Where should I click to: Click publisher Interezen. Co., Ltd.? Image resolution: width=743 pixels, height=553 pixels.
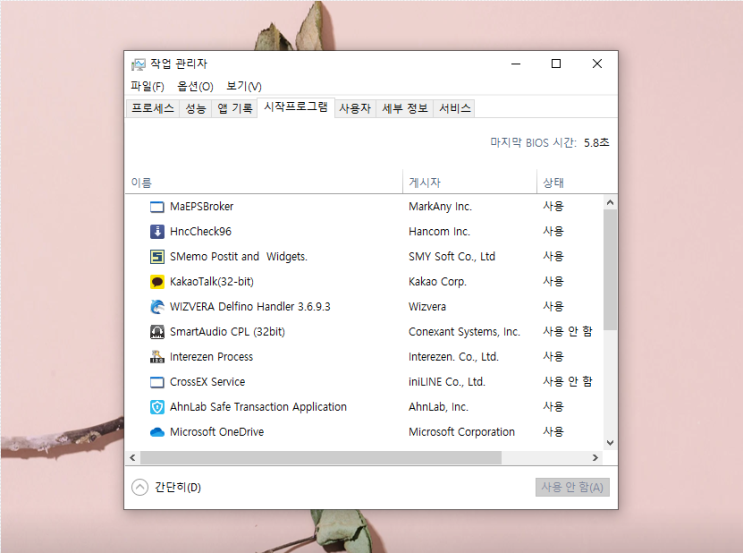click(453, 357)
